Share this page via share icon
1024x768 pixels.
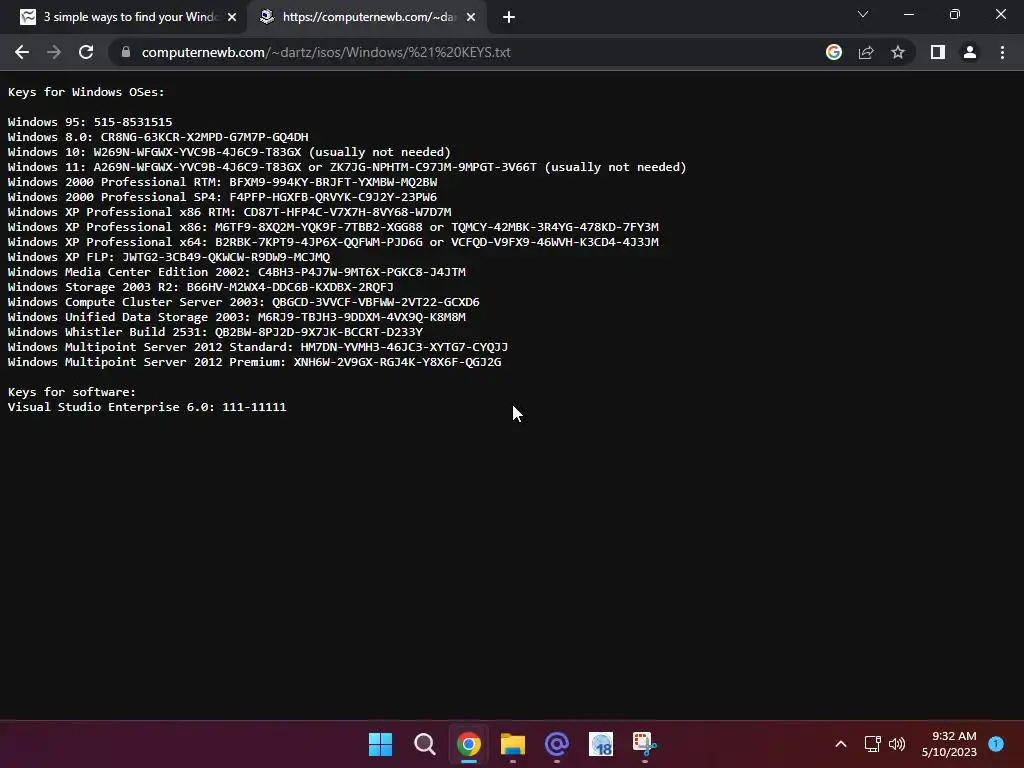[866, 52]
